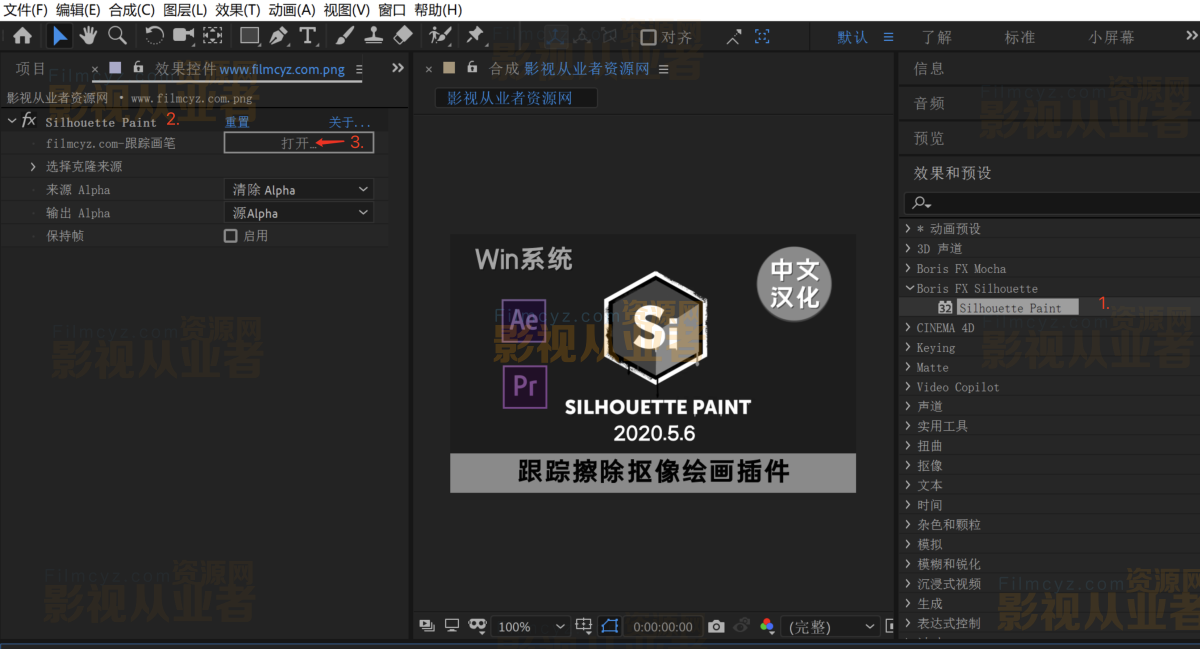This screenshot has width=1200, height=649.
Task: Click the snapping edge-extend icon
Action: [x=734, y=37]
